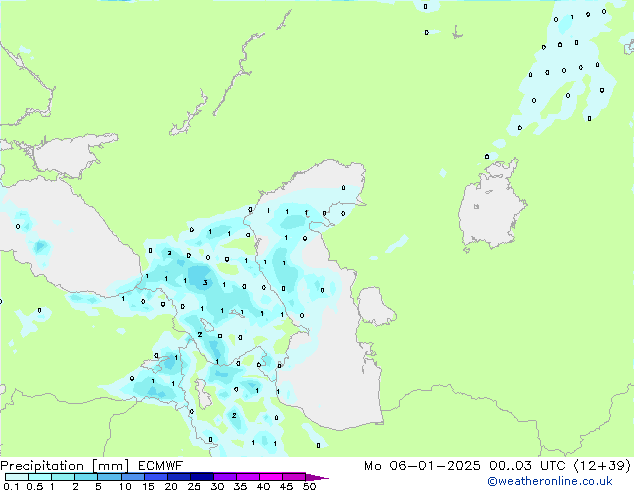The height and width of the screenshot is (490, 634).
Task: Click the 45–50 mm legend color cell
Action: click(x=294, y=477)
